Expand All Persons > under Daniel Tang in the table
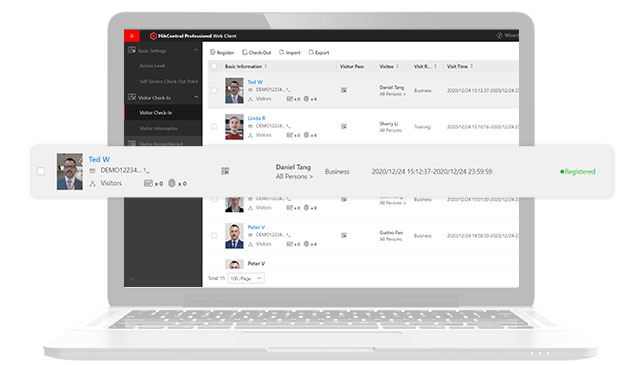 pos(392,94)
